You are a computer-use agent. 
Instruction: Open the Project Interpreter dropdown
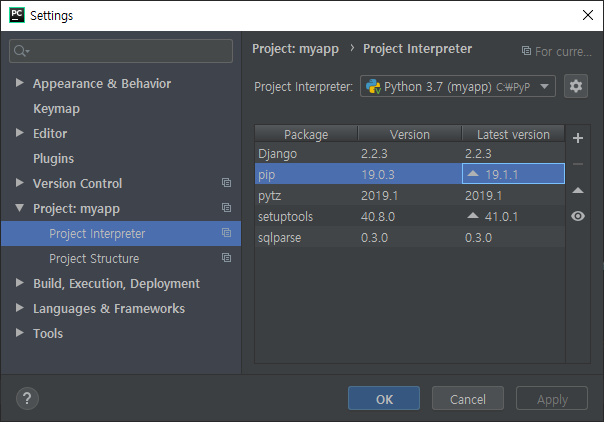[x=458, y=86]
